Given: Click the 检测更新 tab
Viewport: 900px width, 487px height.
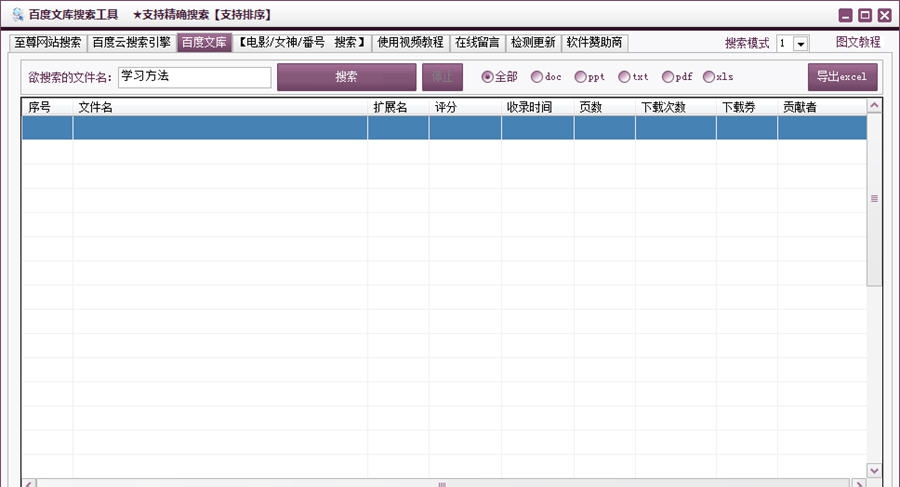Looking at the screenshot, I should [x=533, y=42].
